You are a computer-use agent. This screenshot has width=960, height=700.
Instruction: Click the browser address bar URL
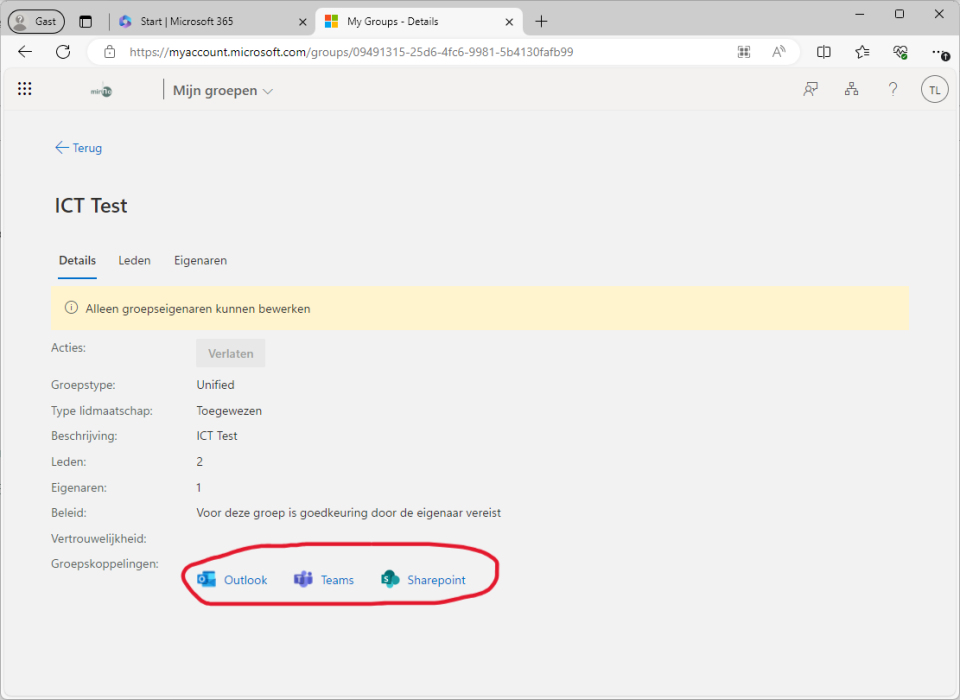[x=350, y=52]
